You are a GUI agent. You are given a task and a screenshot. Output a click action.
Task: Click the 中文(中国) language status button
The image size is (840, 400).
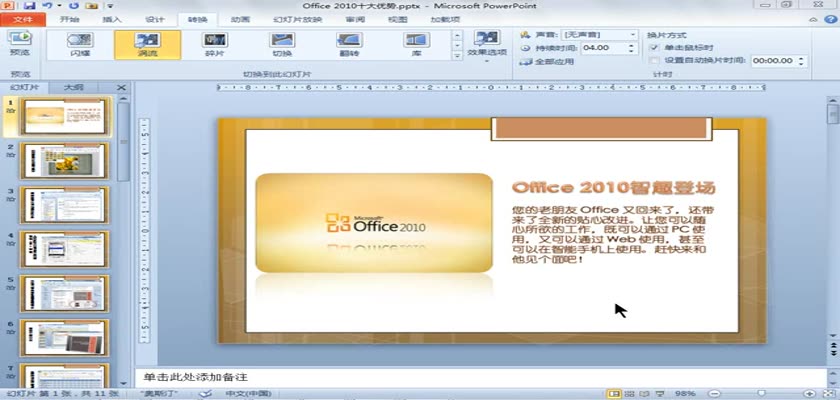pyautogui.click(x=248, y=394)
